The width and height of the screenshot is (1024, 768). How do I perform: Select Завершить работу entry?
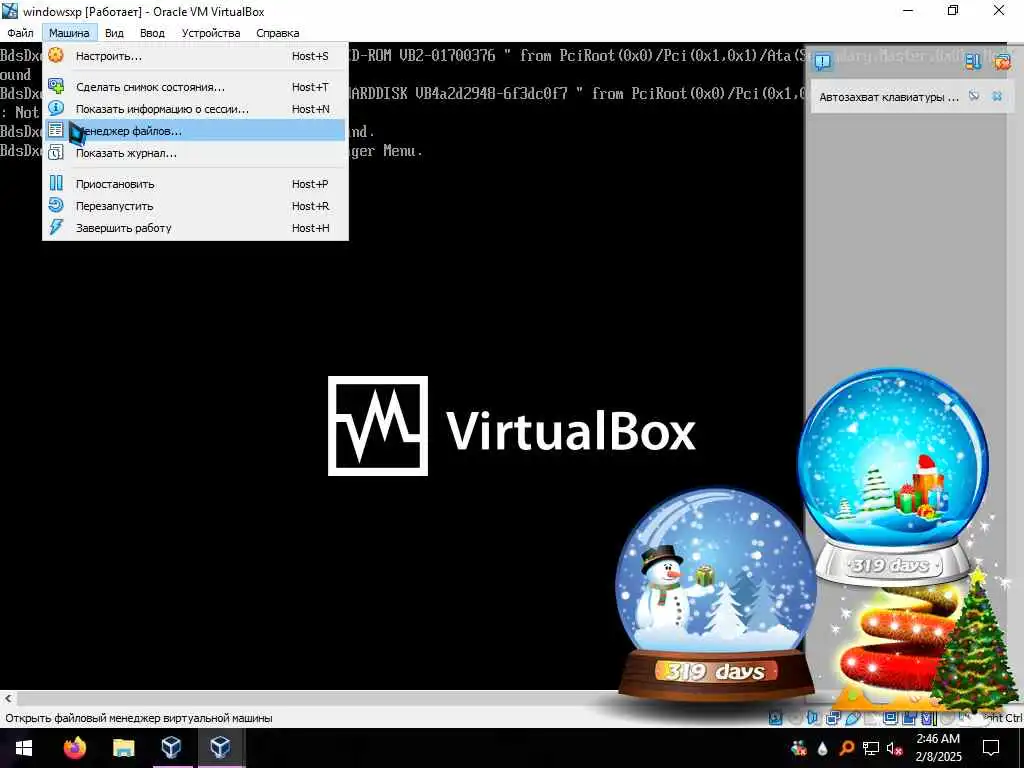pos(195,228)
